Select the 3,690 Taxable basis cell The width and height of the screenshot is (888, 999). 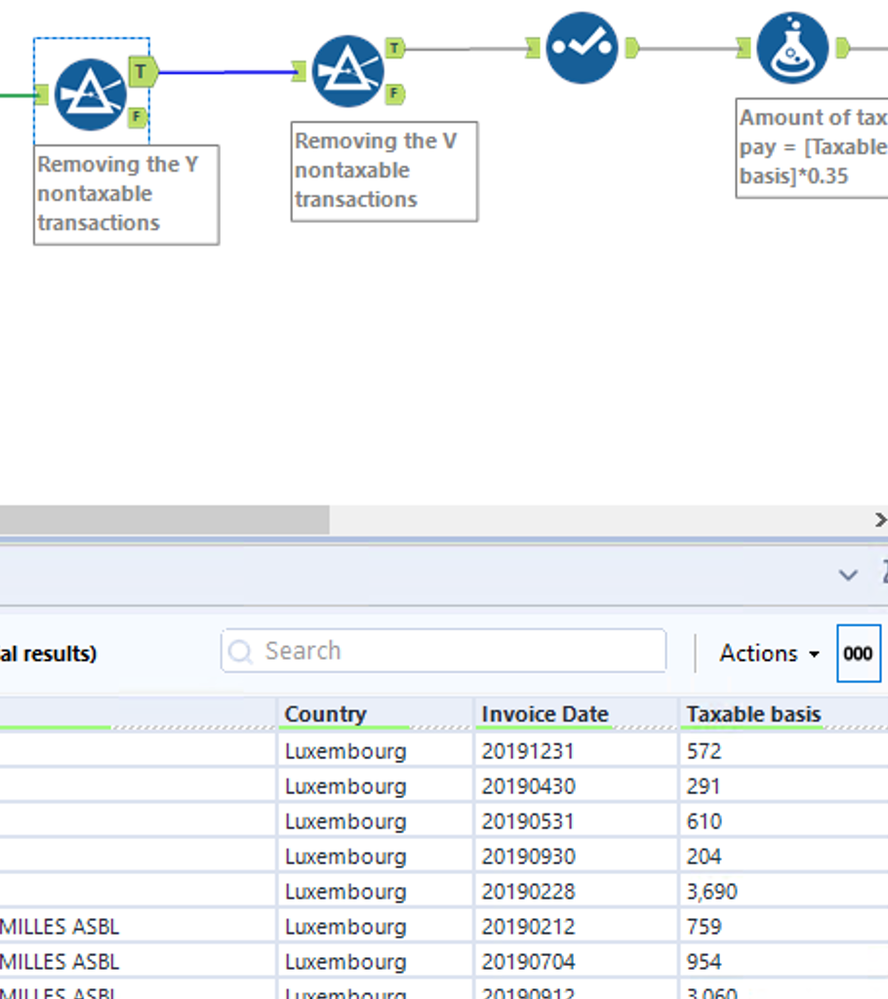click(x=712, y=891)
